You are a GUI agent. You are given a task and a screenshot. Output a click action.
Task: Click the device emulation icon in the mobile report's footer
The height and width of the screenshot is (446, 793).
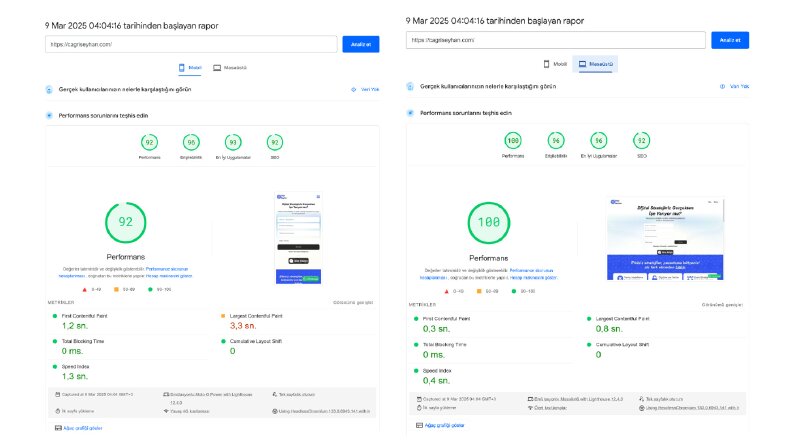[166, 394]
